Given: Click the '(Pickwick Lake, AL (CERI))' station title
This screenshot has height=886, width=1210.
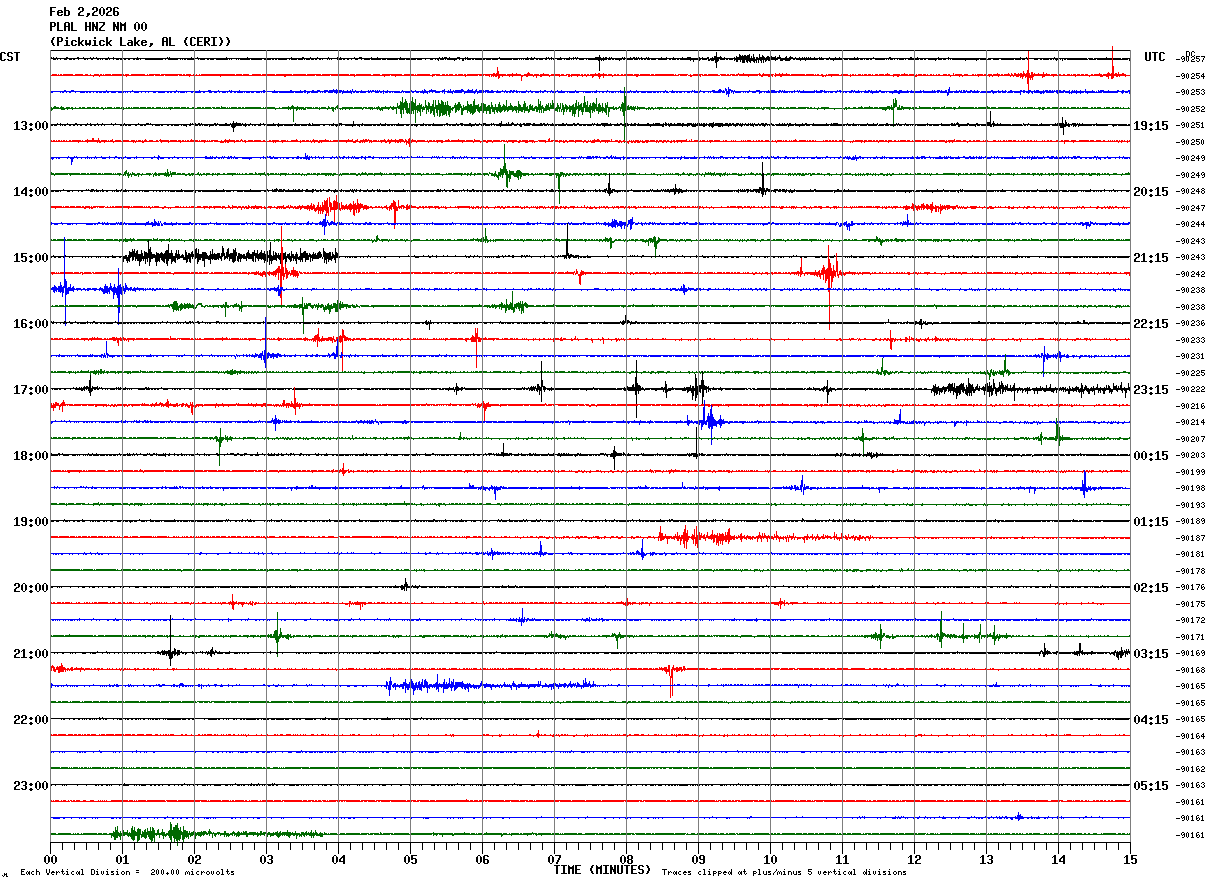Looking at the screenshot, I should pos(140,42).
